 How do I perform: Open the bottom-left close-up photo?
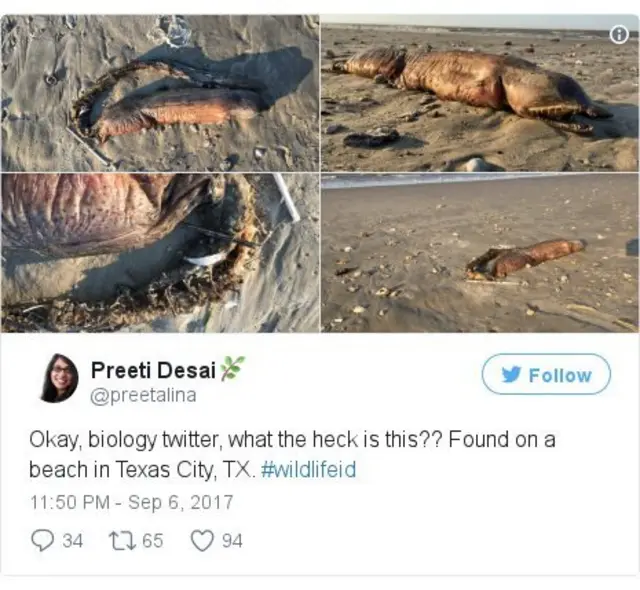click(160, 253)
